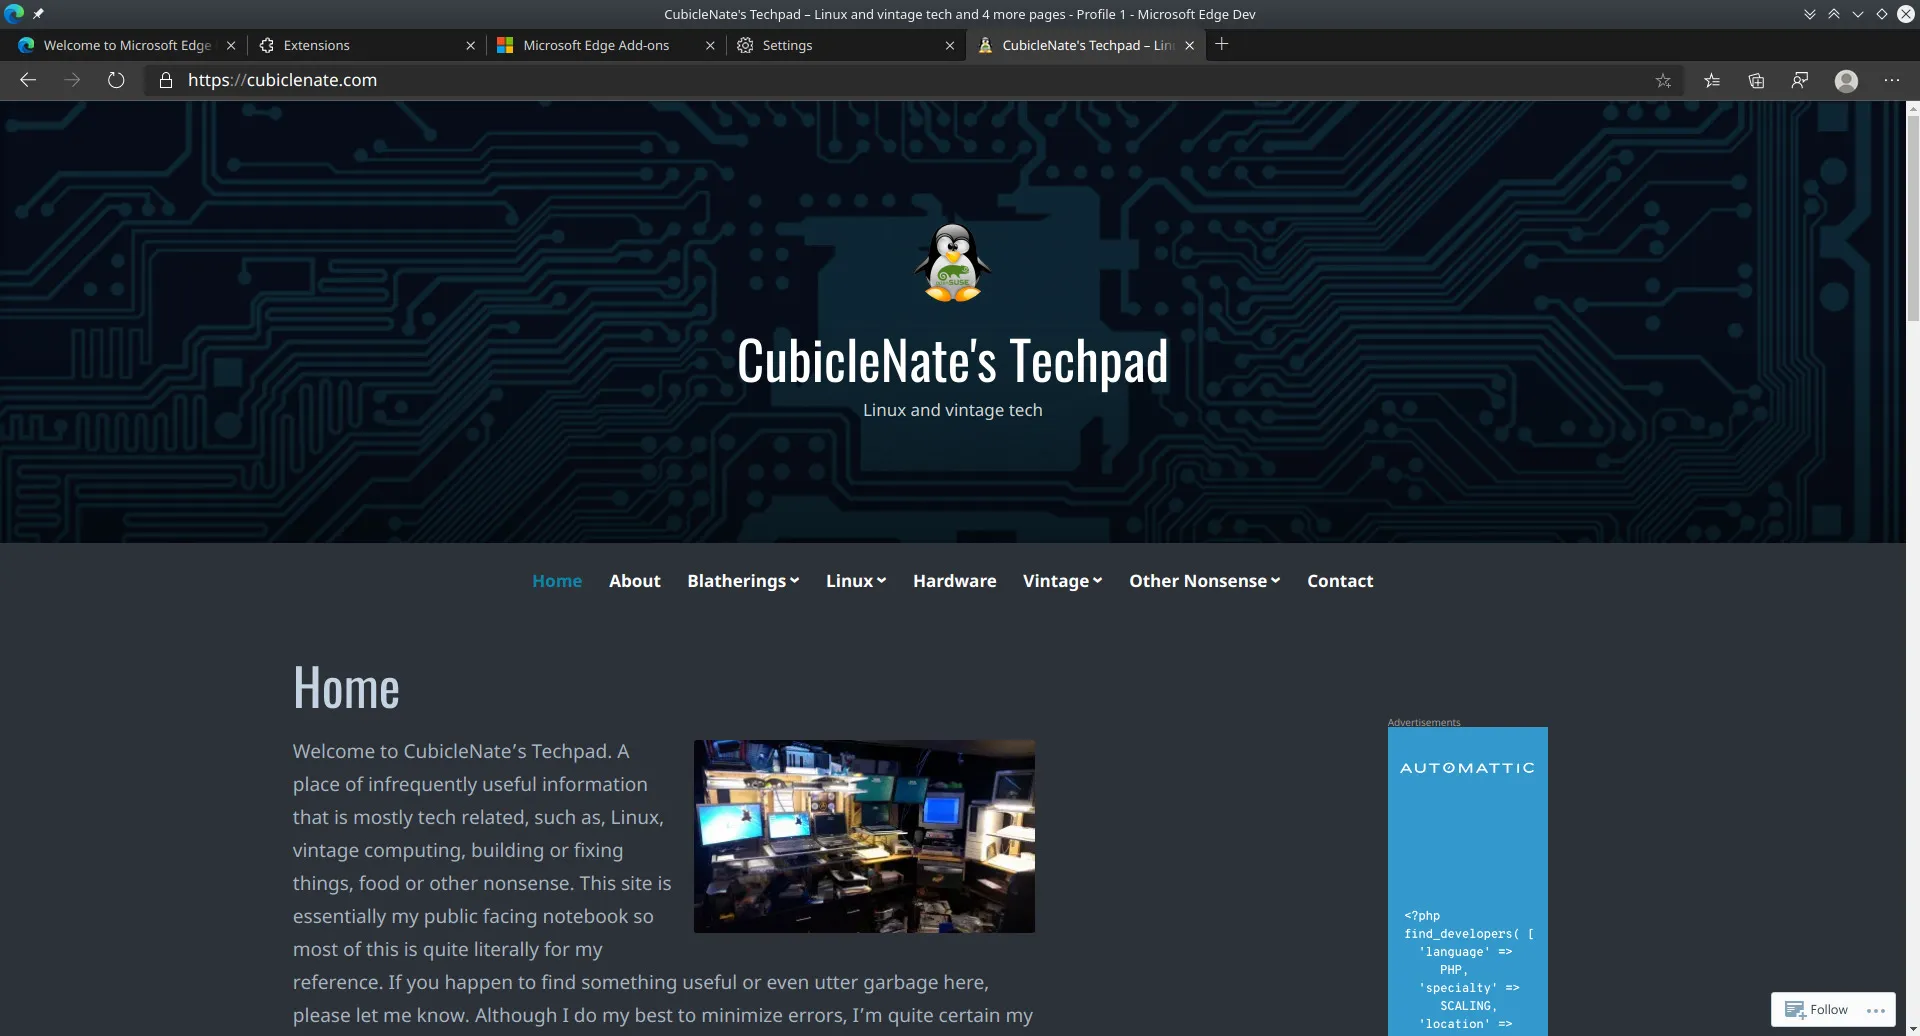1920x1036 pixels.
Task: Add page to favorites via star icon
Action: (x=1663, y=80)
